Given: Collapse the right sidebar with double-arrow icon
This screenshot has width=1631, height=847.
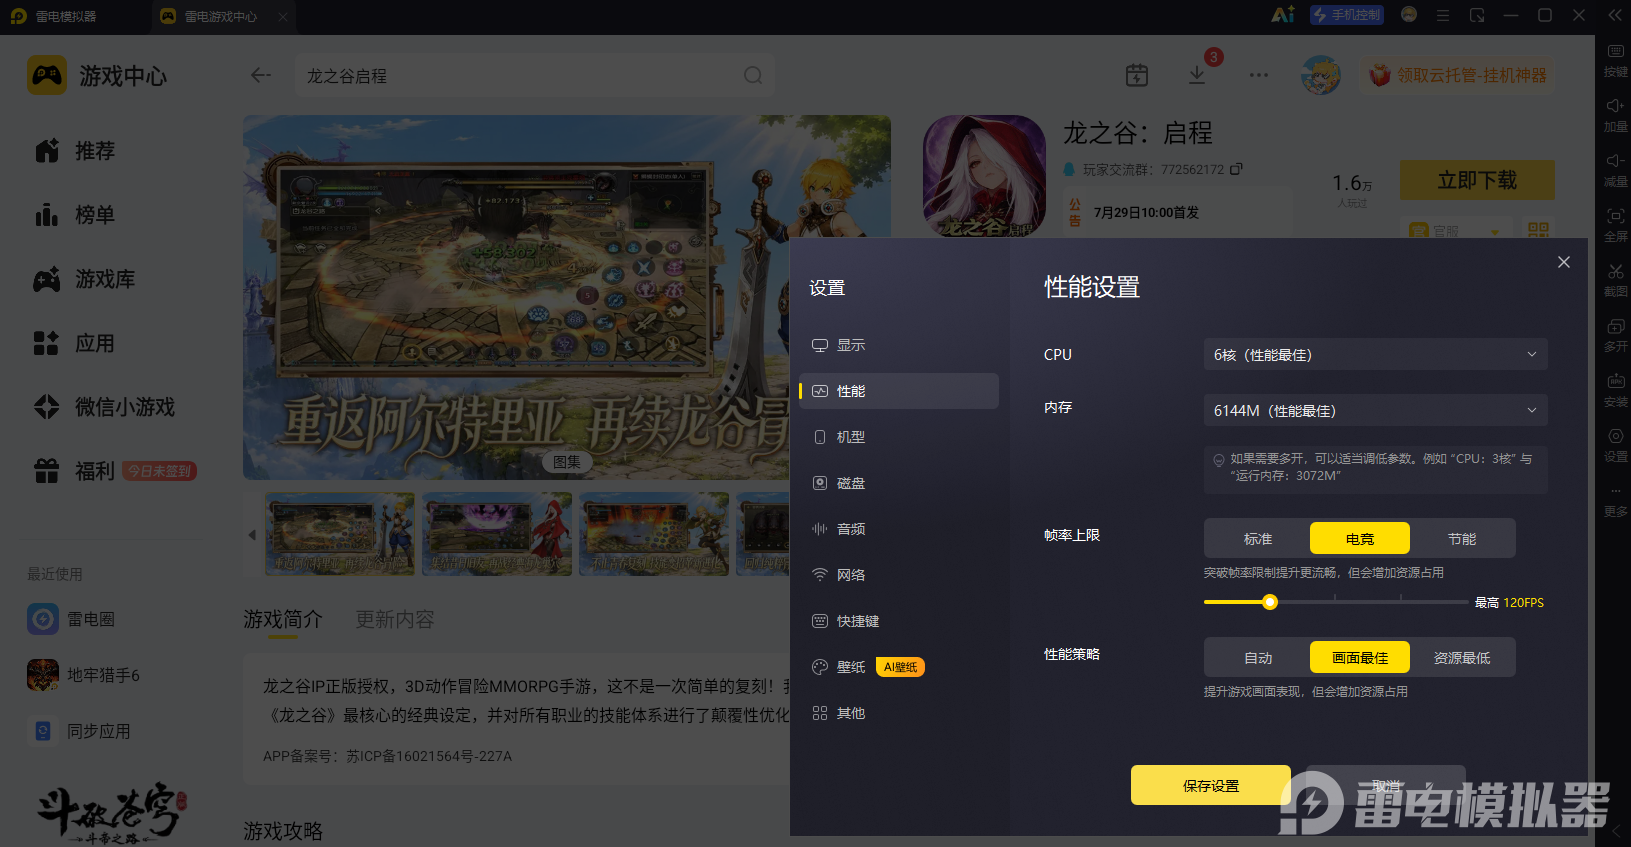Looking at the screenshot, I should 1615,15.
